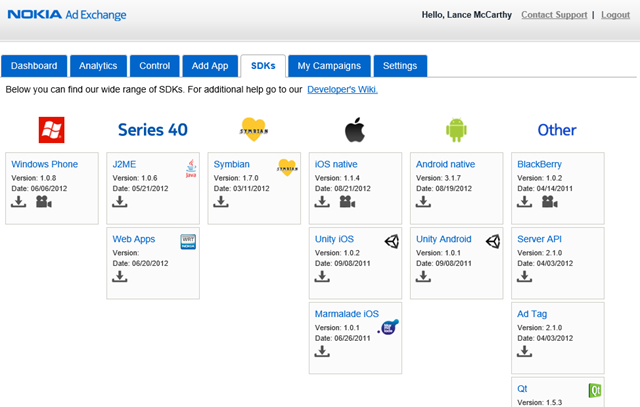Download the Windows Phone SDK

(x=18, y=202)
